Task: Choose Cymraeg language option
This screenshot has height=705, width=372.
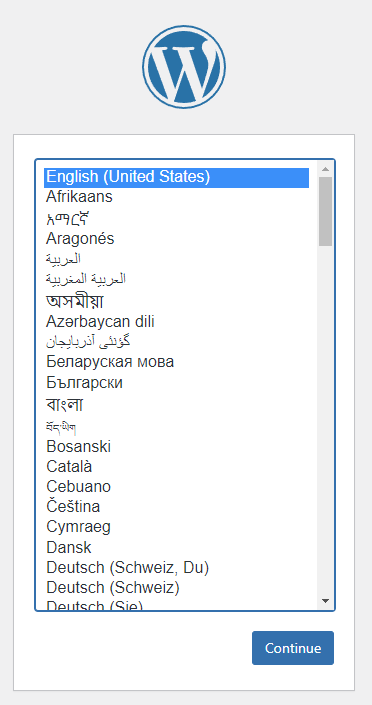Action: point(176,527)
